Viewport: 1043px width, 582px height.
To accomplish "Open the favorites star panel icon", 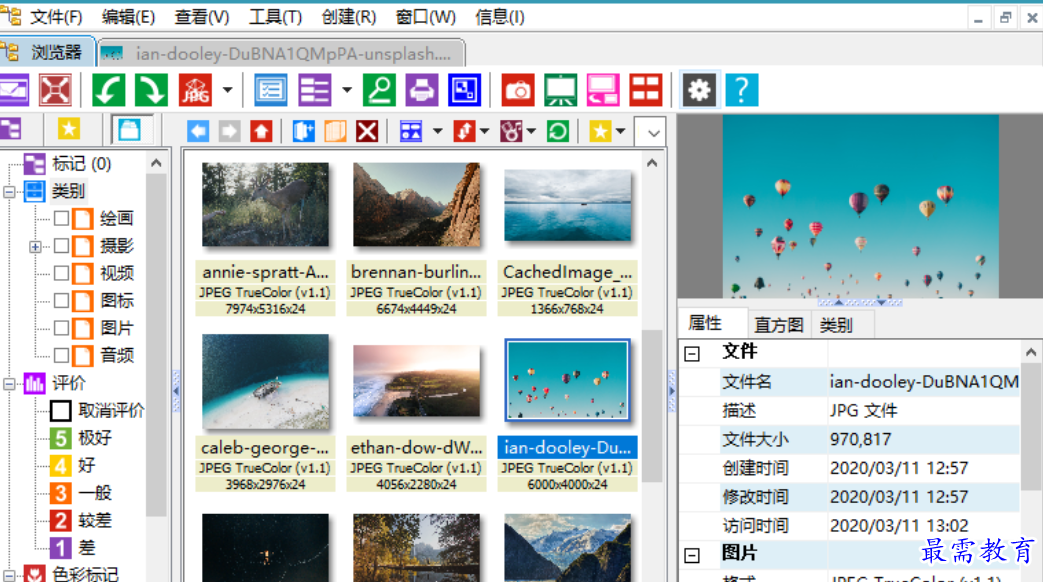I will [69, 129].
